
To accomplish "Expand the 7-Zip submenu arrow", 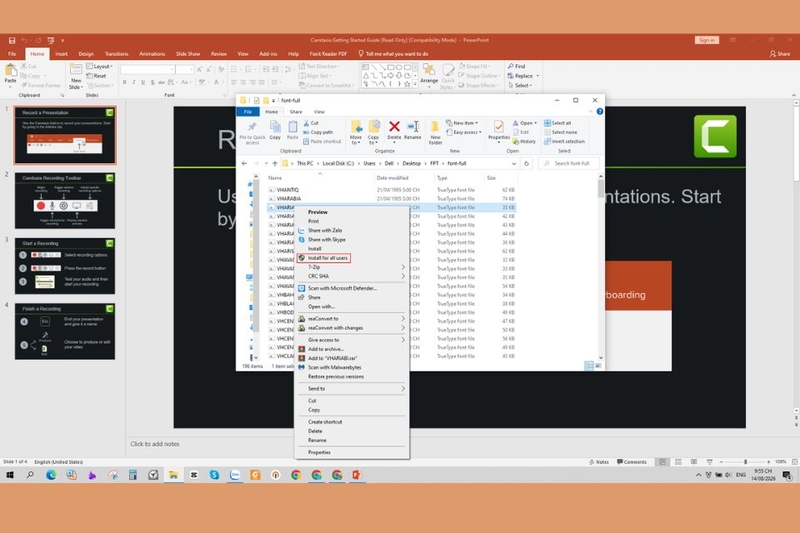I will tap(403, 267).
